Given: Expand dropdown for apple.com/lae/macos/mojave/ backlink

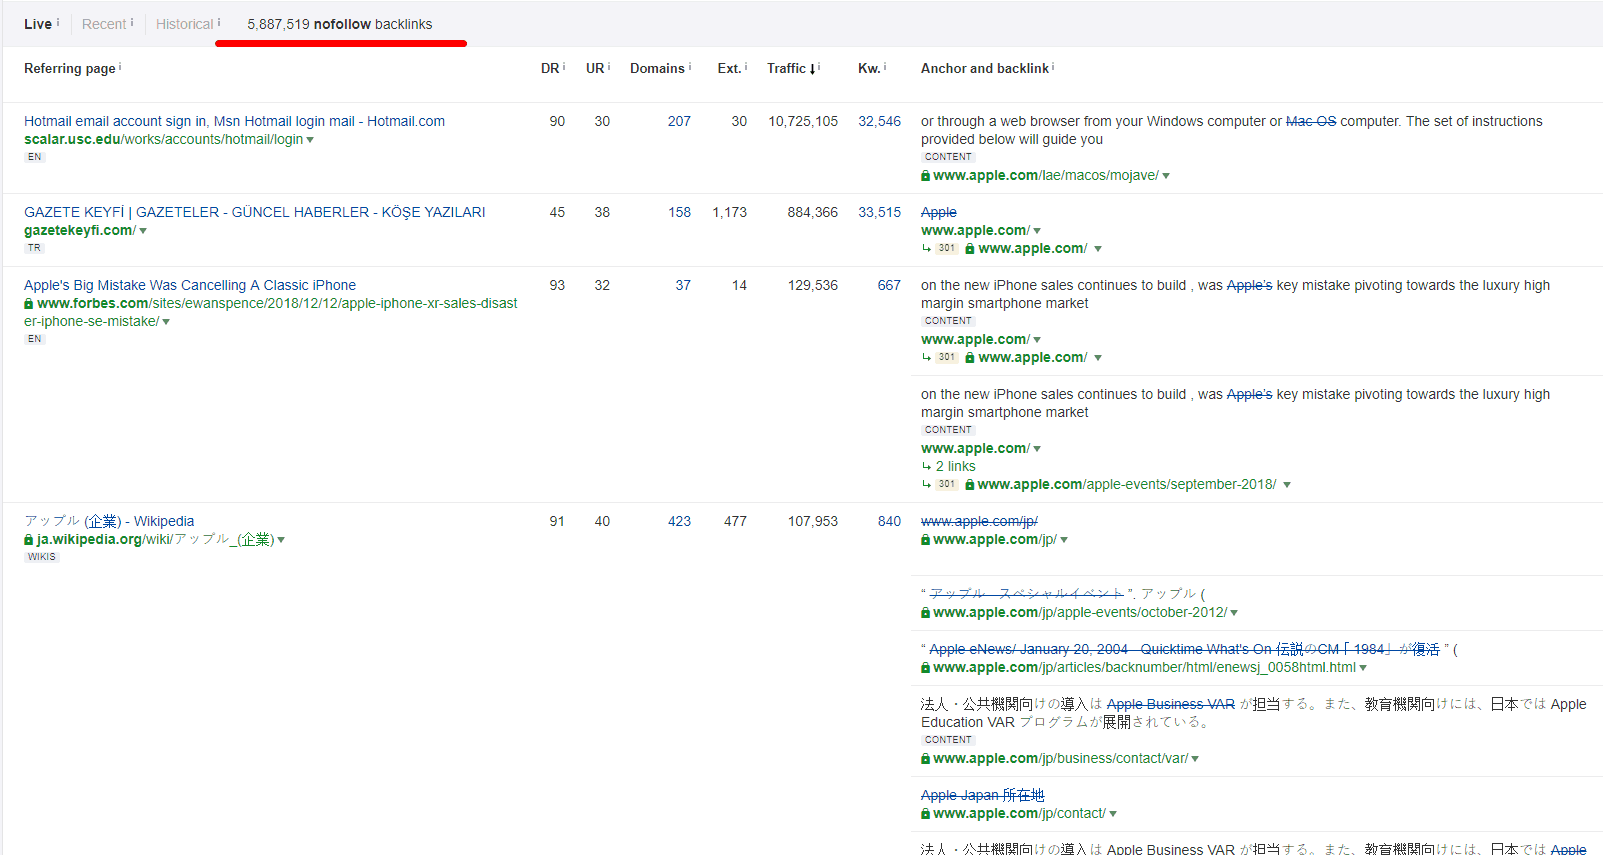Looking at the screenshot, I should tap(1166, 176).
